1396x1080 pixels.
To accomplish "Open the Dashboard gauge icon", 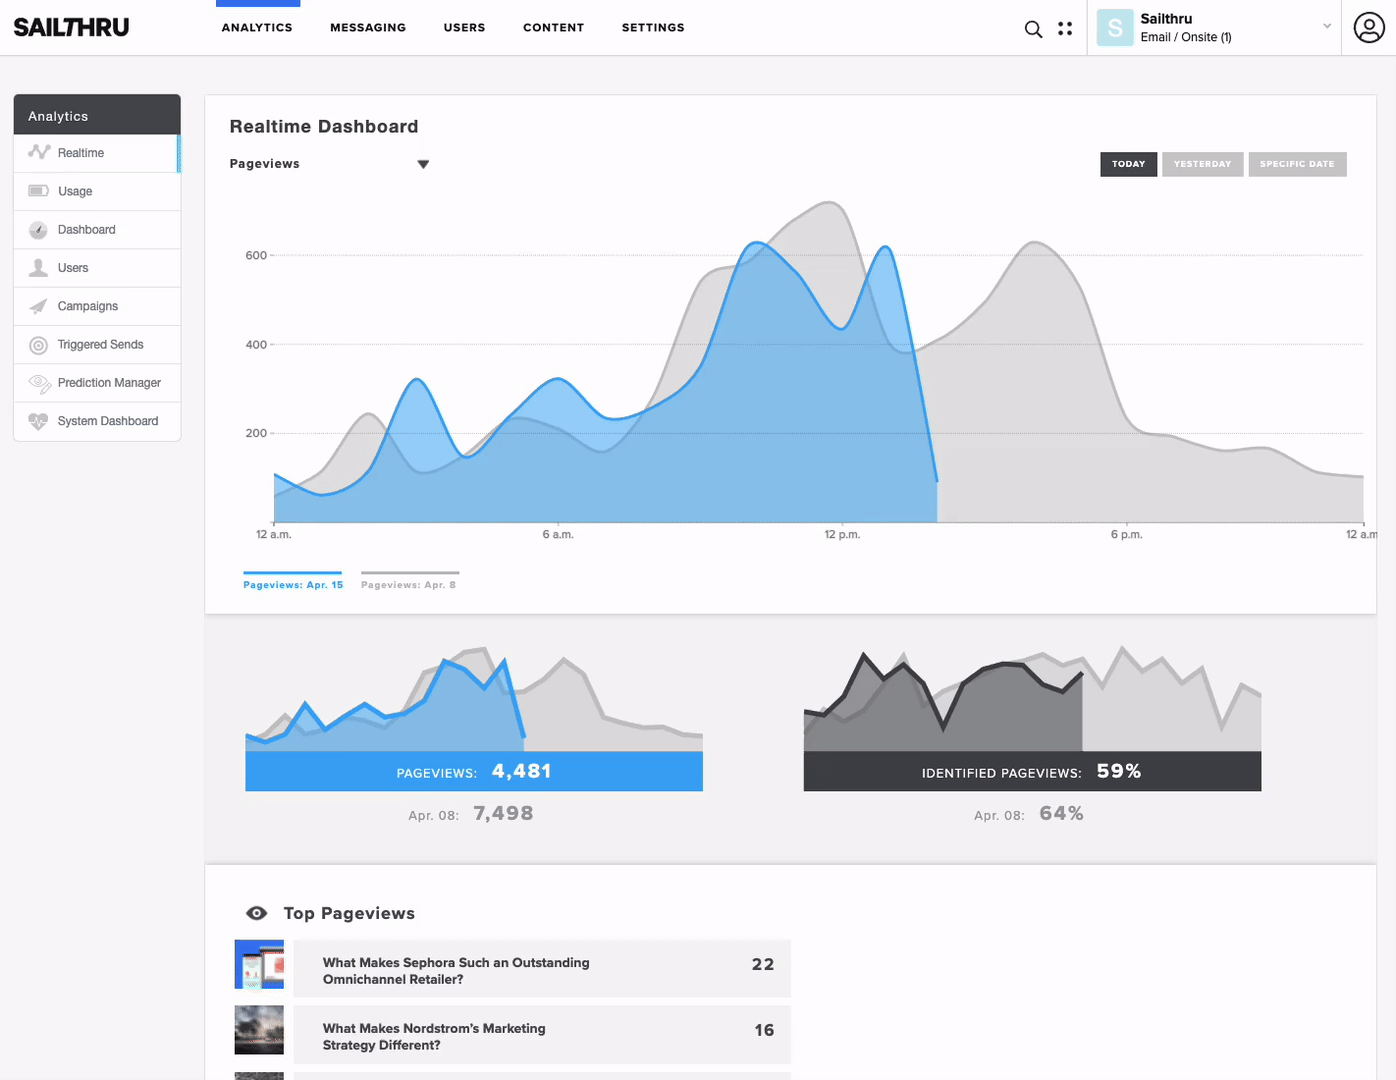I will pos(39,230).
